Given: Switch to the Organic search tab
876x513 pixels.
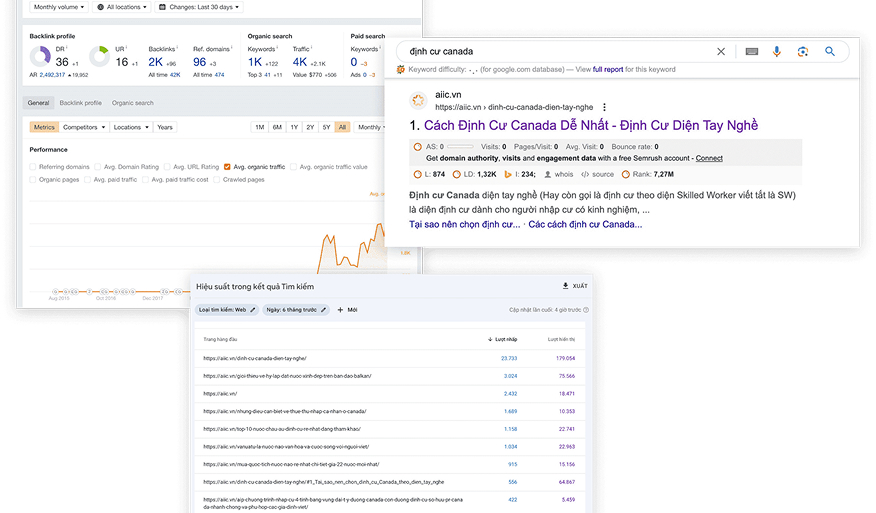Looking at the screenshot, I should [132, 103].
